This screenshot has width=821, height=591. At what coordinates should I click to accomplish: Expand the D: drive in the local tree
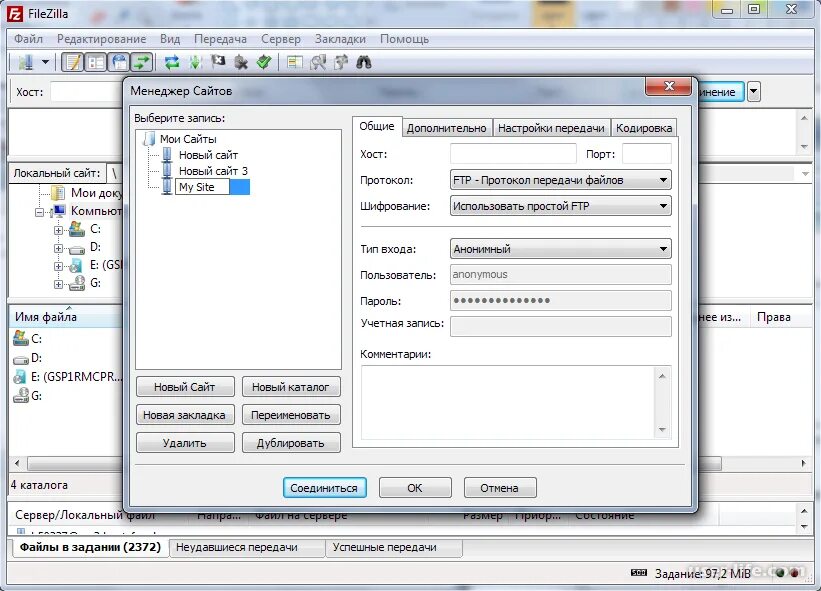pyautogui.click(x=59, y=249)
